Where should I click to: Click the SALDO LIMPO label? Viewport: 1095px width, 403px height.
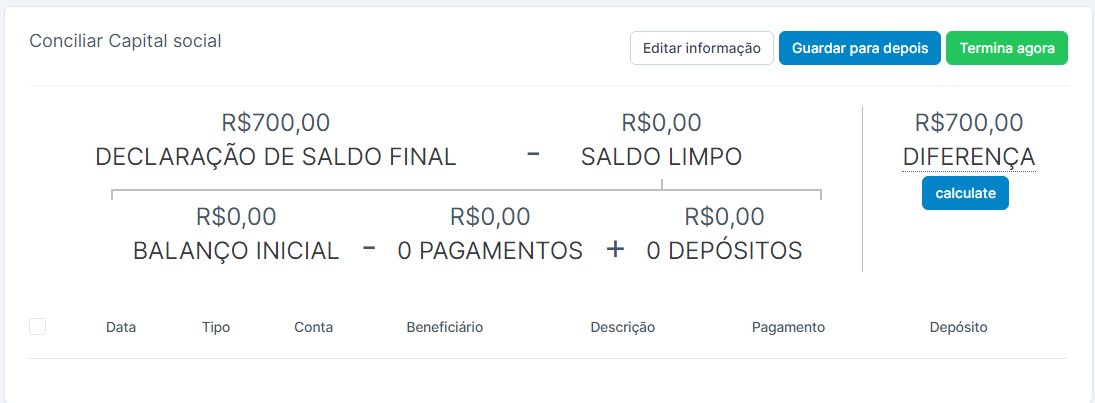coord(661,157)
